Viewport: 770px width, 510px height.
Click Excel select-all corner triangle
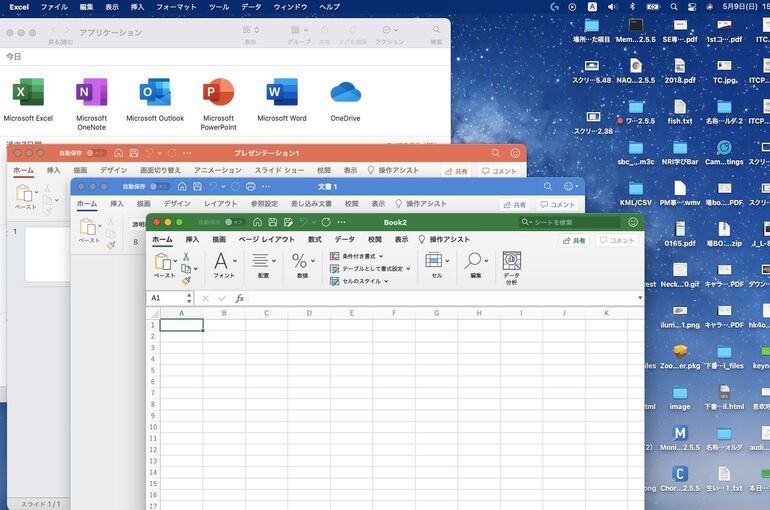[154, 313]
